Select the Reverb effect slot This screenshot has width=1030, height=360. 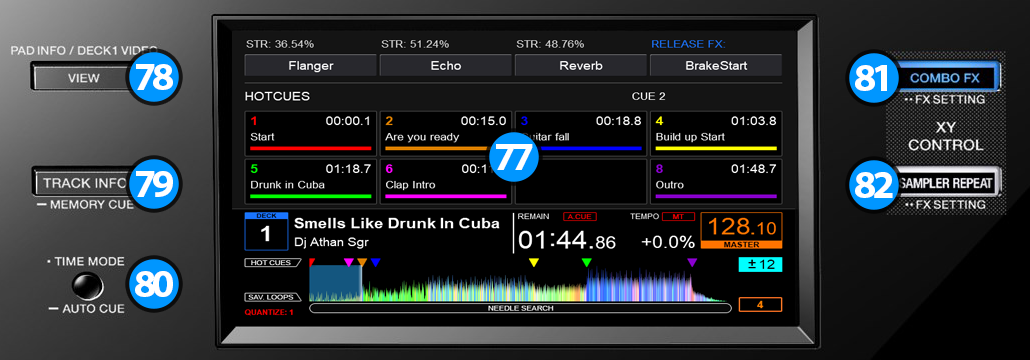click(581, 65)
